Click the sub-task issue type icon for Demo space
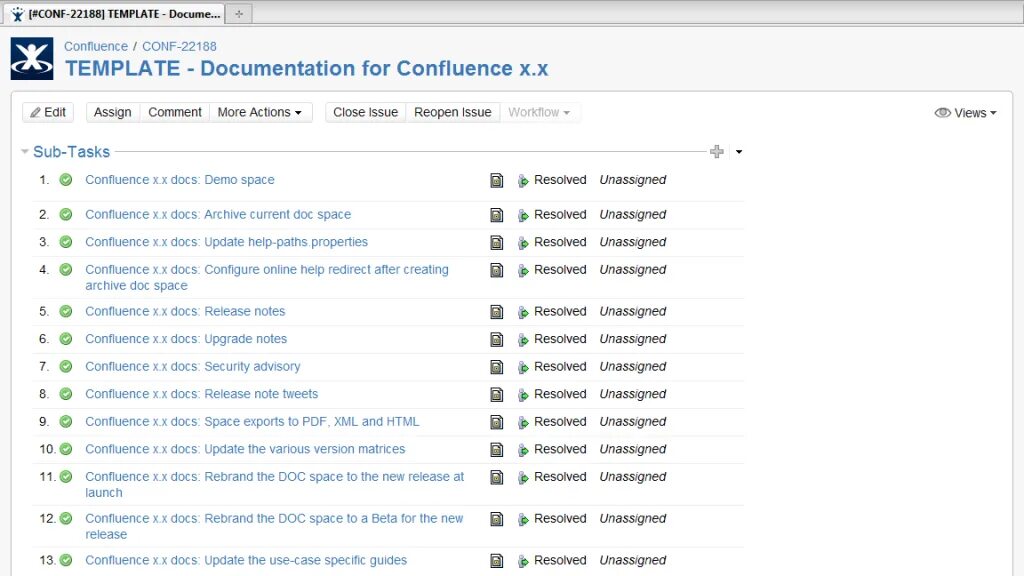 click(496, 181)
